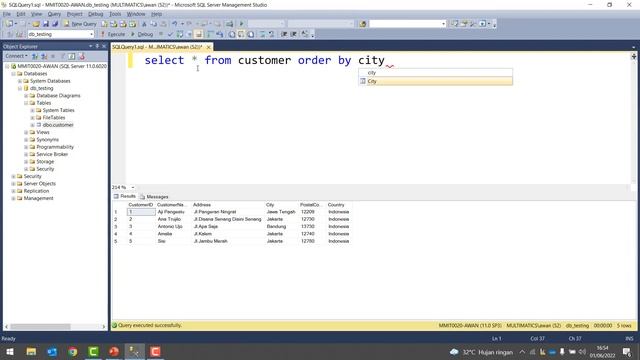The height and width of the screenshot is (360, 640).
Task: Click the Increase Indent icon
Action: click(x=293, y=34)
